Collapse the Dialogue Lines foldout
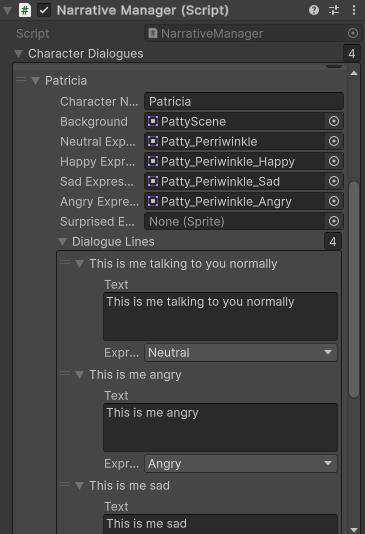 62,242
